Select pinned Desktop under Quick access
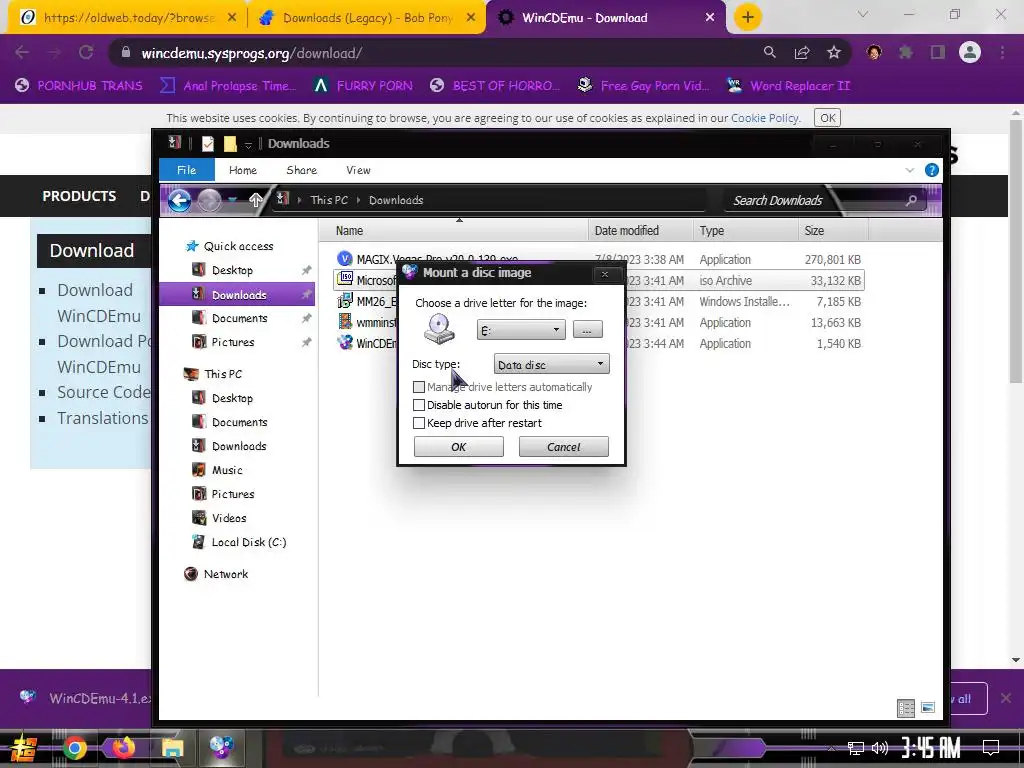 (x=232, y=270)
